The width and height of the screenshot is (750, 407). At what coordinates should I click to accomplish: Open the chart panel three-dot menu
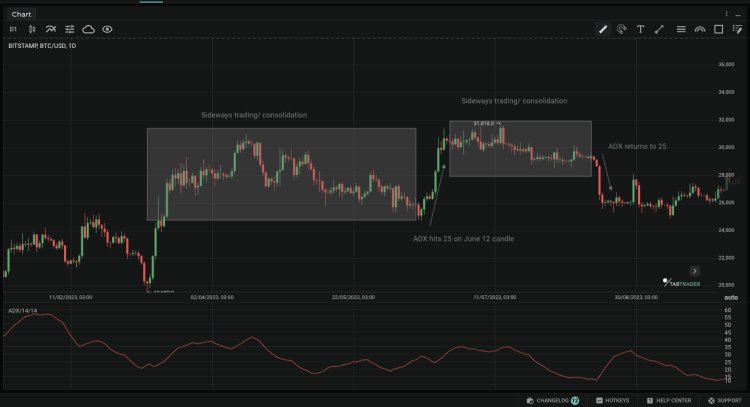click(x=727, y=14)
